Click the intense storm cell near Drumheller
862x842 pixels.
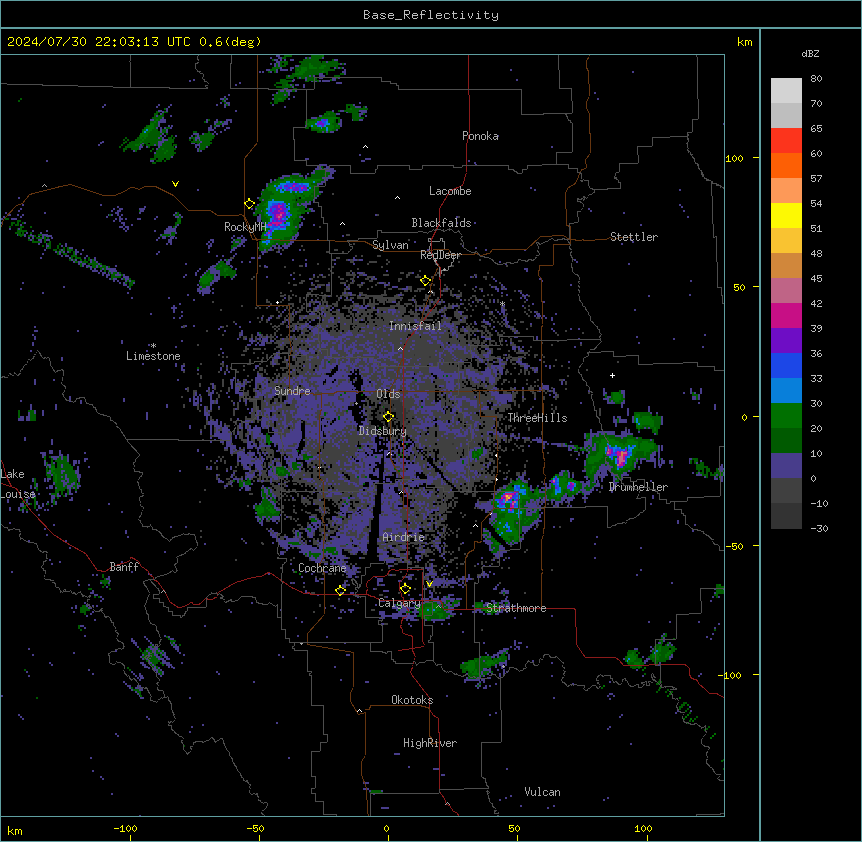click(x=621, y=456)
